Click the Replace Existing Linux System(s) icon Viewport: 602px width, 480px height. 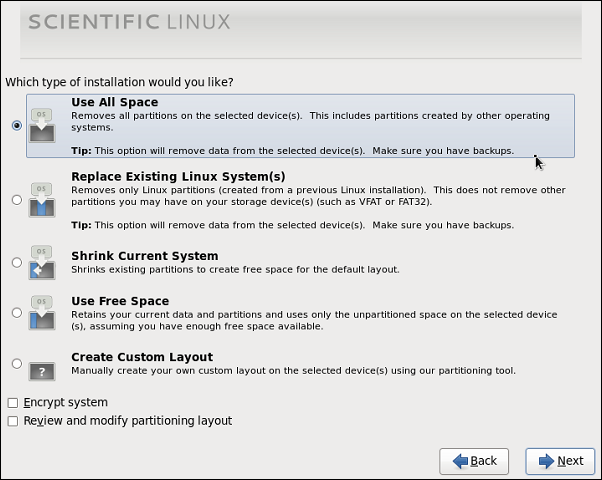42,200
